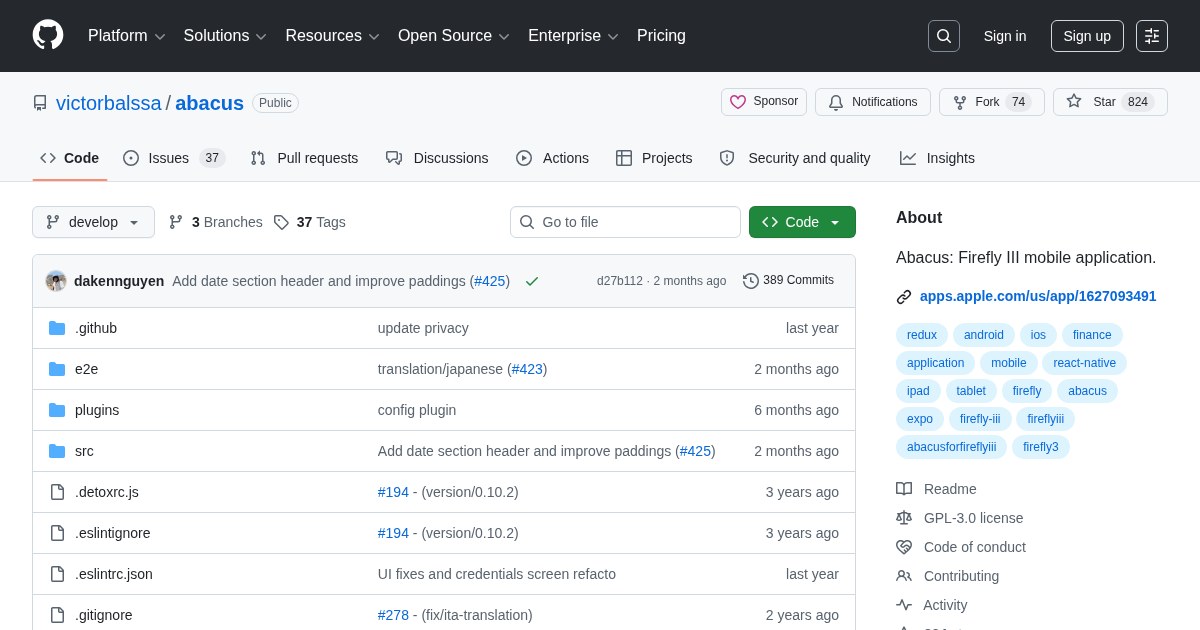Open the 'config plugin' commit message
This screenshot has width=1200, height=630.
pyautogui.click(x=417, y=410)
